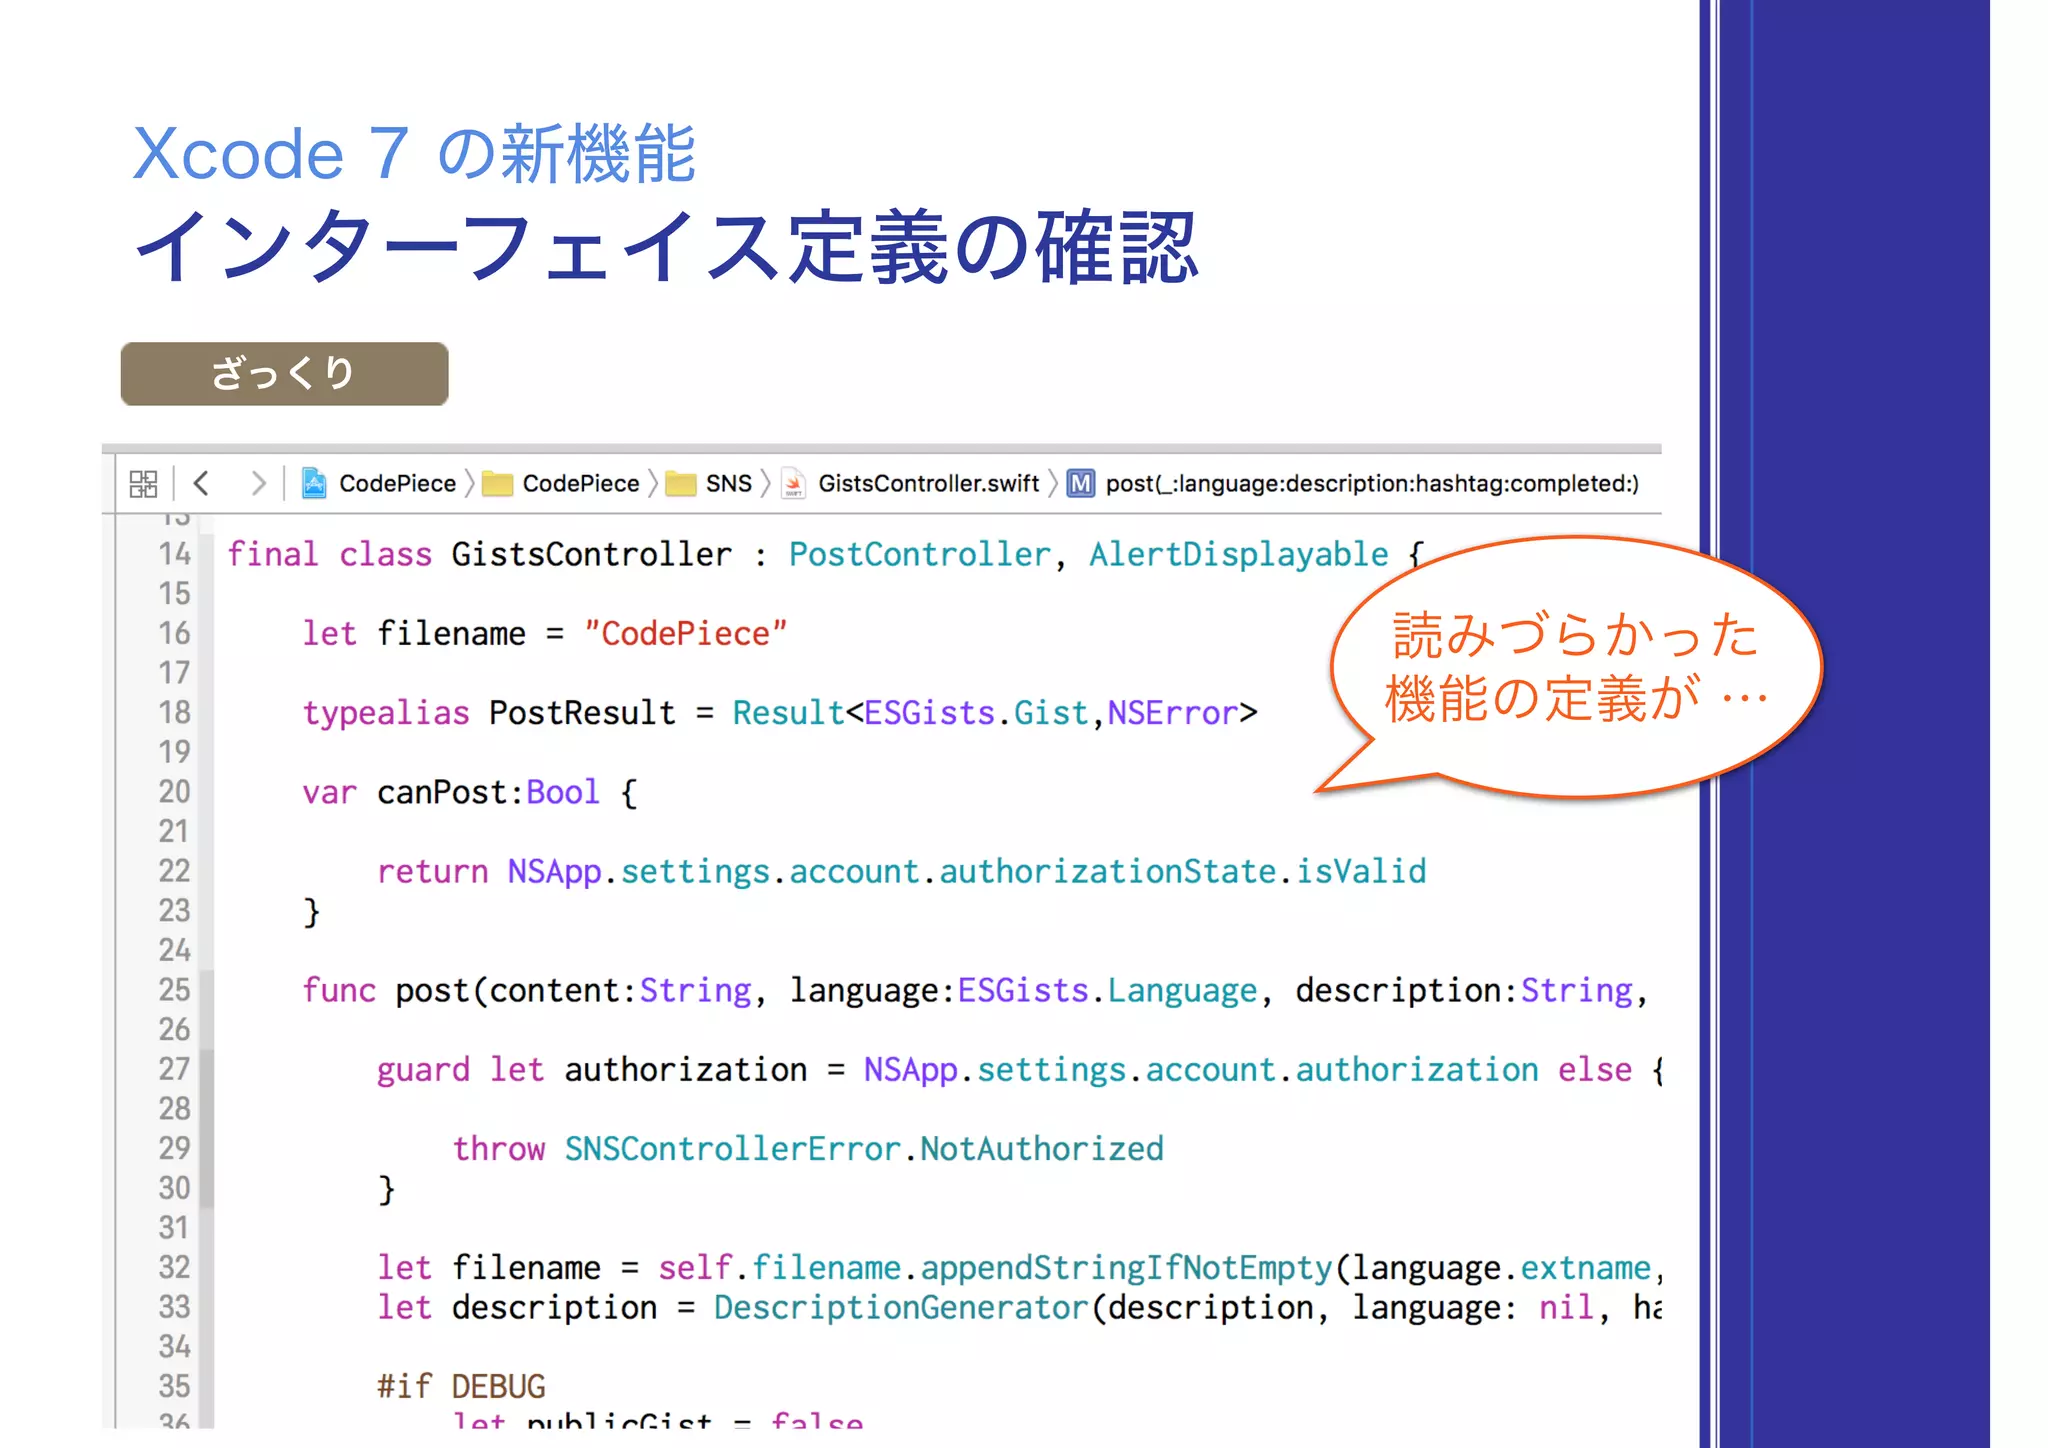The image size is (2048, 1448).
Task: Click the return keyword on line 22
Action: point(433,871)
